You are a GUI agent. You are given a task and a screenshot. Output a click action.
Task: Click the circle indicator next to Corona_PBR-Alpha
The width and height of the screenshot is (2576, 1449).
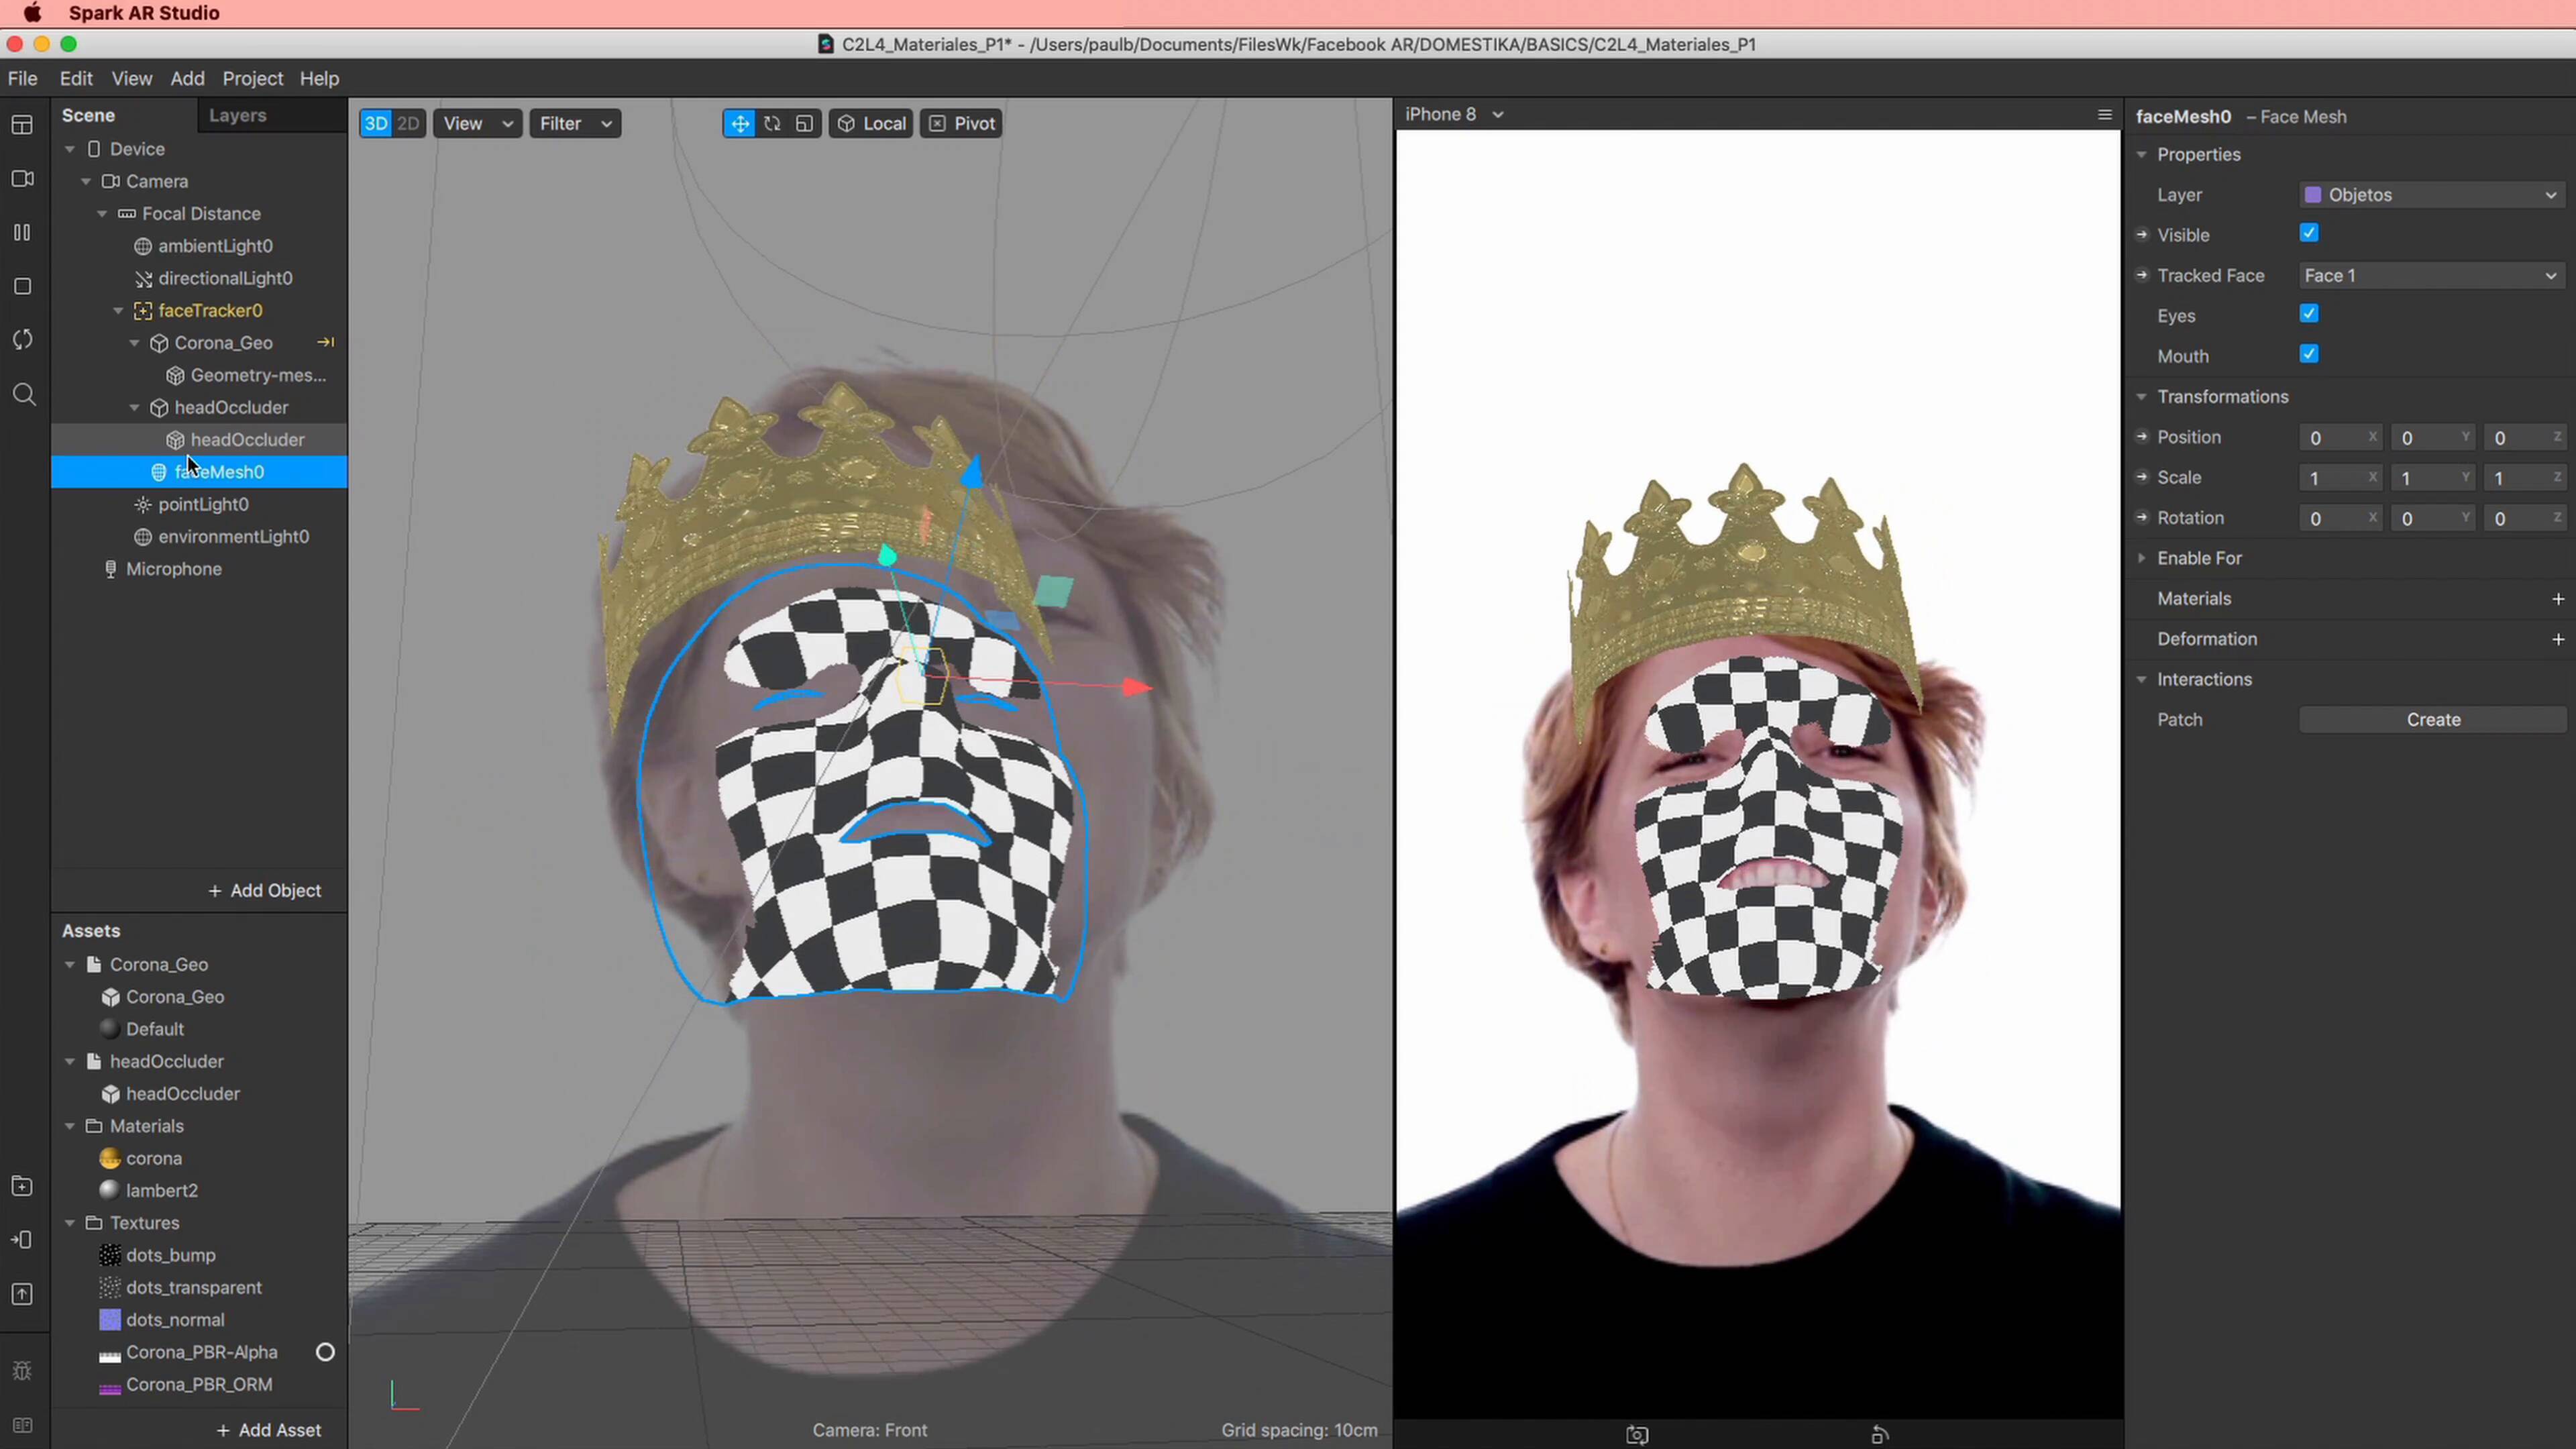pyautogui.click(x=325, y=1352)
